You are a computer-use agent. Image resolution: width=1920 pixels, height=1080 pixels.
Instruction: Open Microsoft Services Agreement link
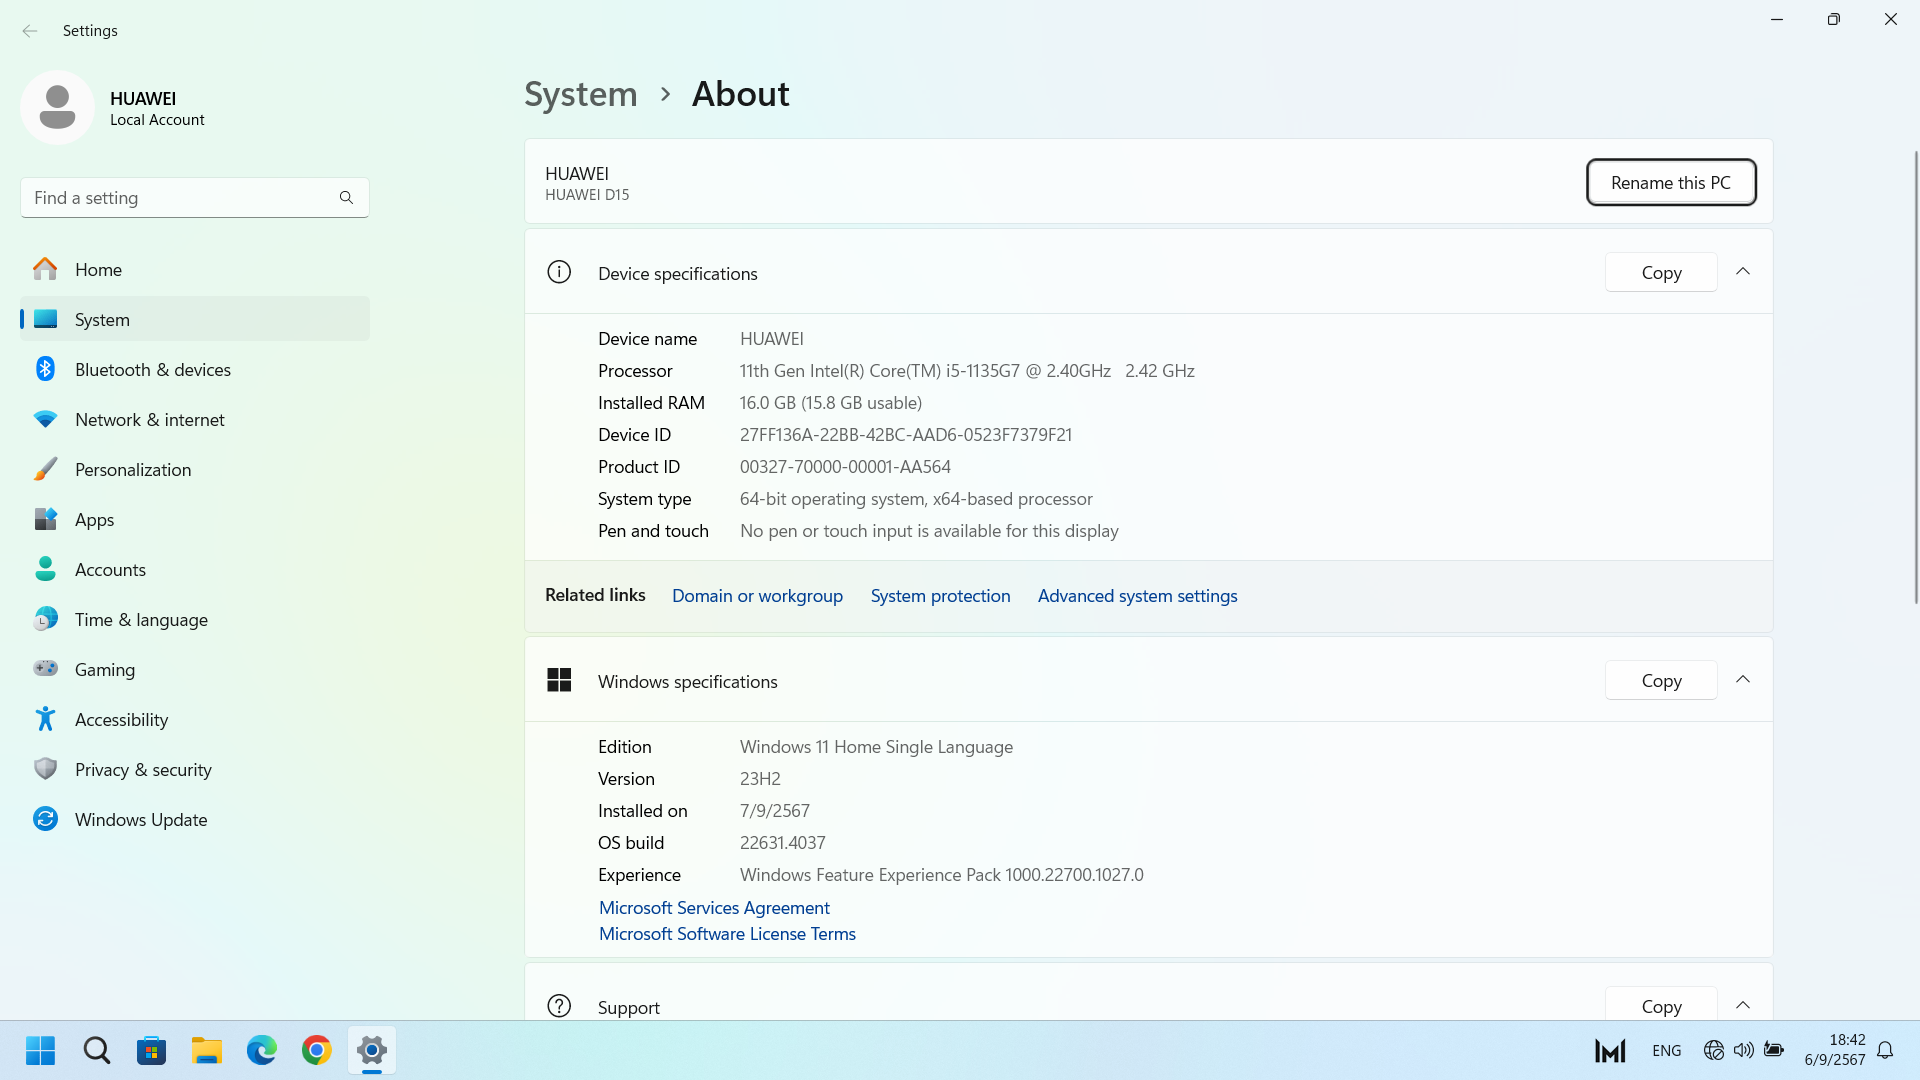click(714, 907)
